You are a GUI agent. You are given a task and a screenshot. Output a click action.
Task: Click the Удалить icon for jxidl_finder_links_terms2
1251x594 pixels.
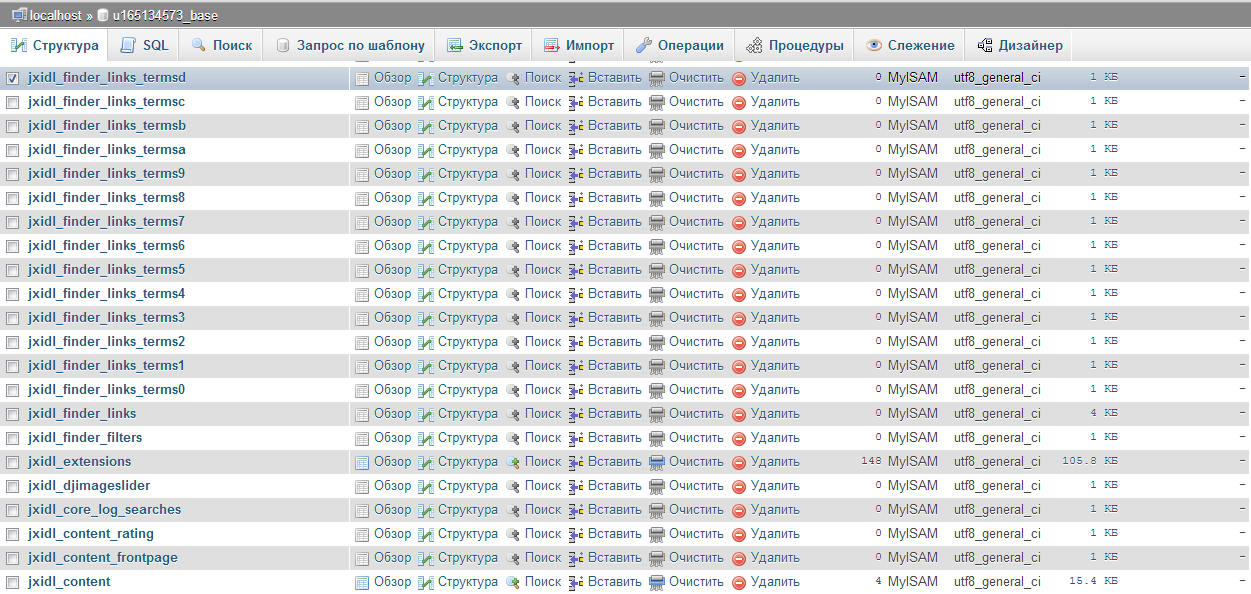pyautogui.click(x=739, y=342)
